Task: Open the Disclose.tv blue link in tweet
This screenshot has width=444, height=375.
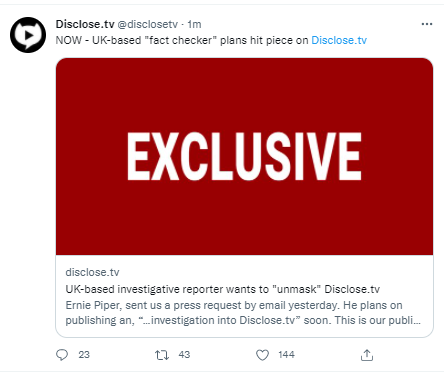Action: point(339,40)
